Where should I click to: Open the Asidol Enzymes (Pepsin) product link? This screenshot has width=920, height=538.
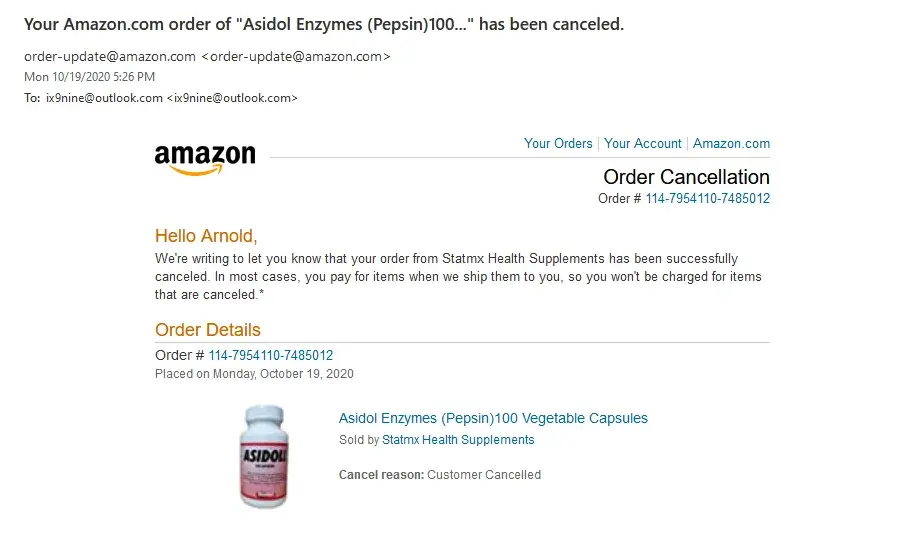pyautogui.click(x=493, y=418)
